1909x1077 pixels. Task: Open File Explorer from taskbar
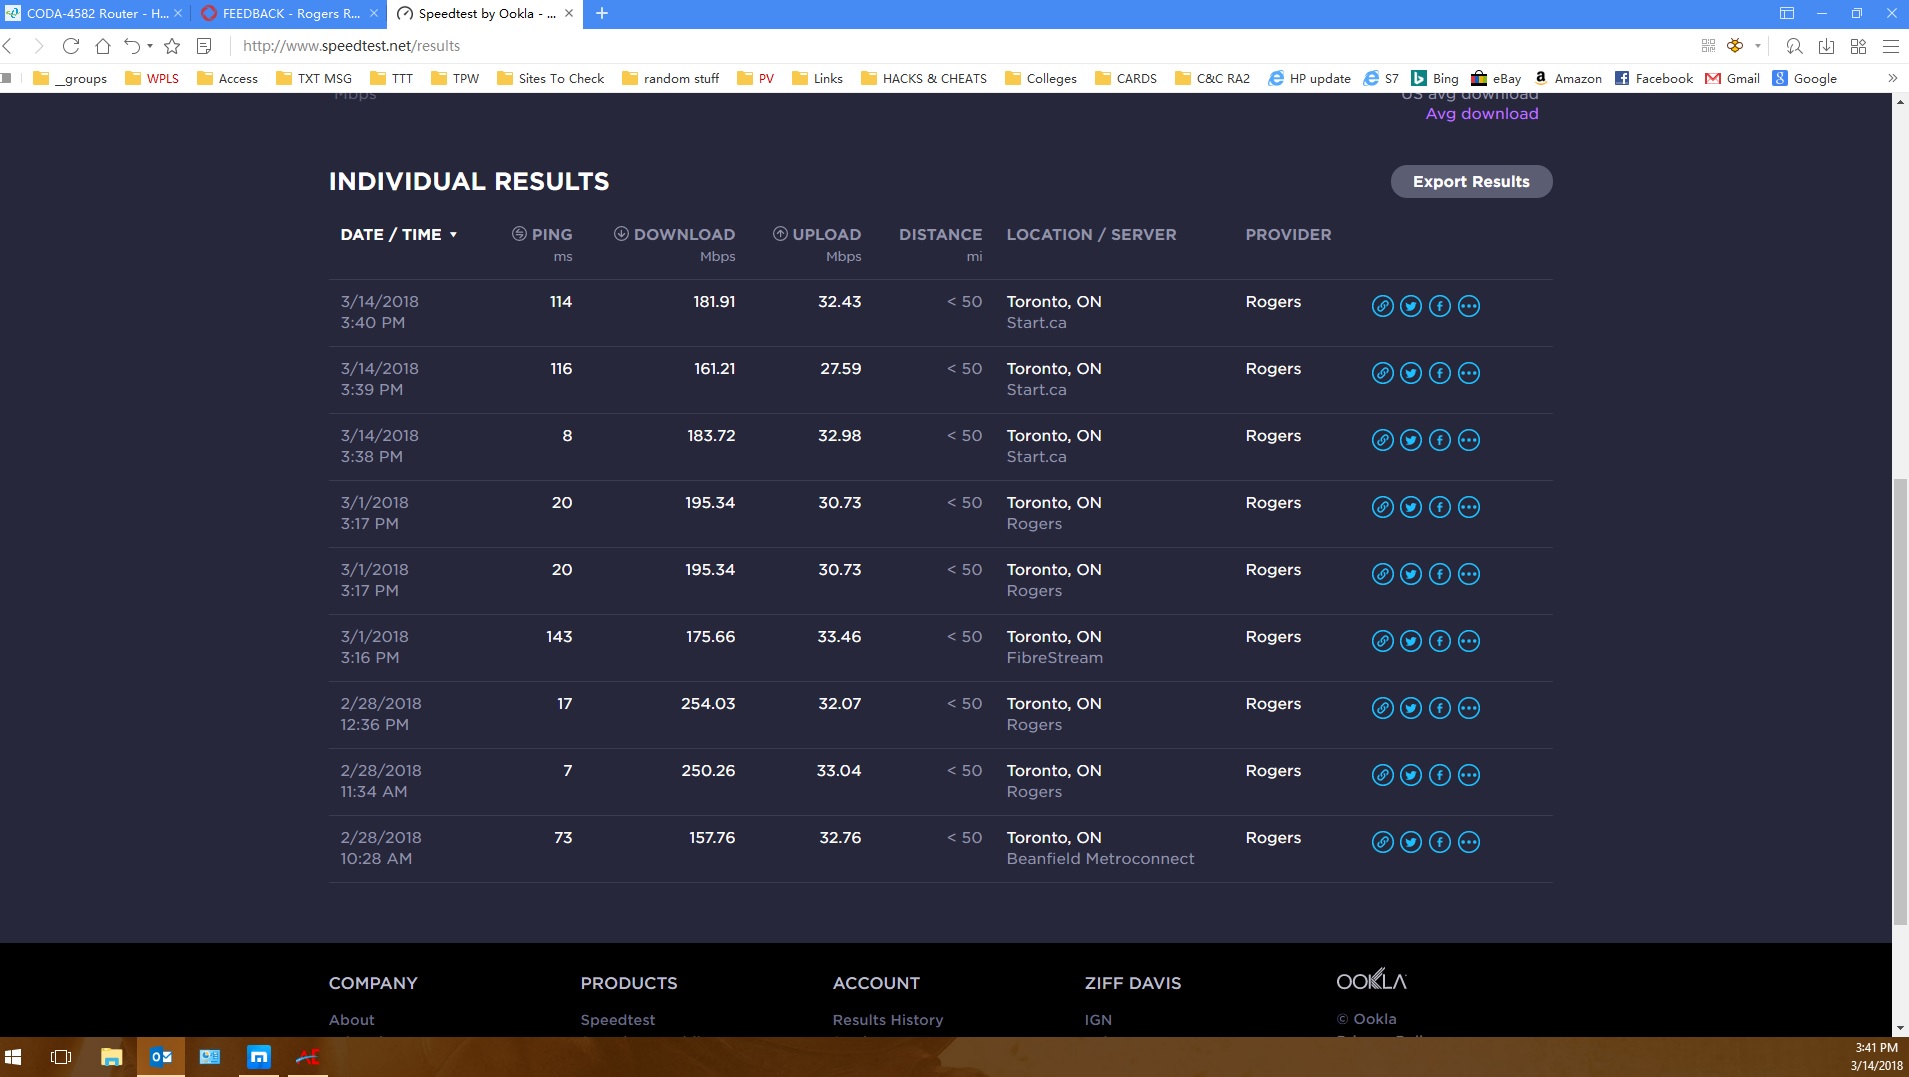(x=111, y=1057)
